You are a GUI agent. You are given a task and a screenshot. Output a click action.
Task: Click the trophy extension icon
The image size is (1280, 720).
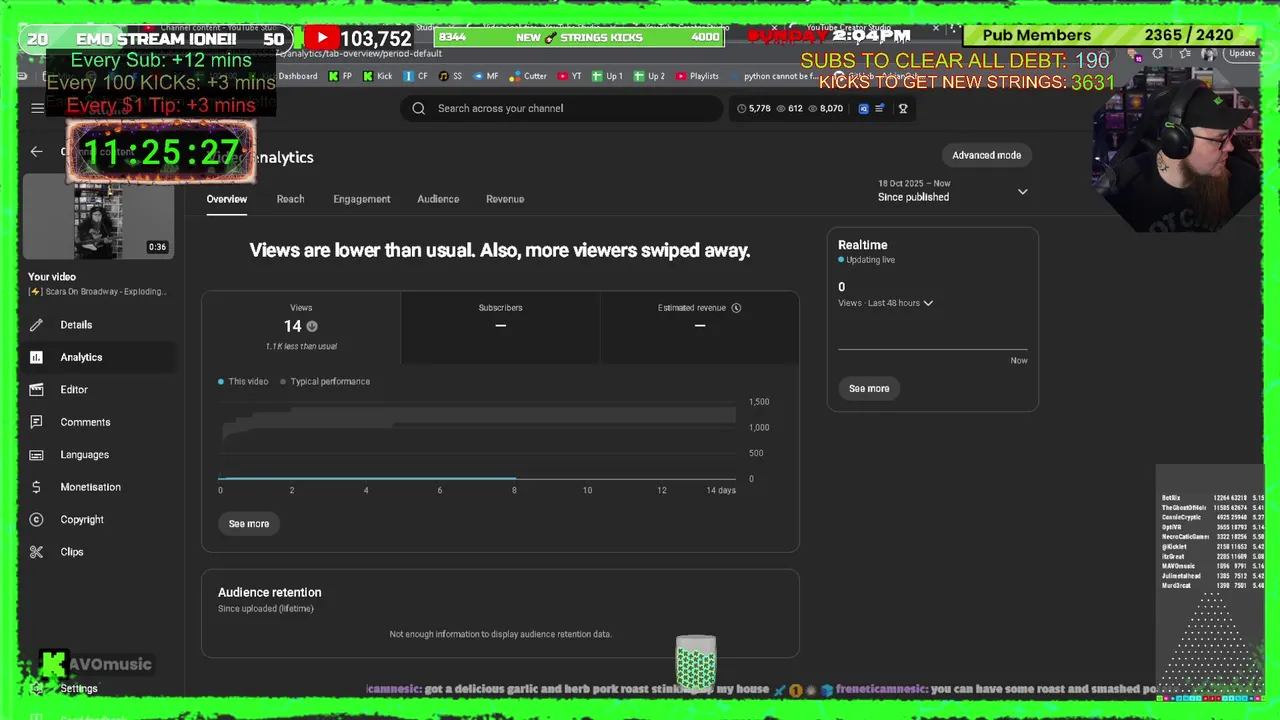[x=903, y=108]
